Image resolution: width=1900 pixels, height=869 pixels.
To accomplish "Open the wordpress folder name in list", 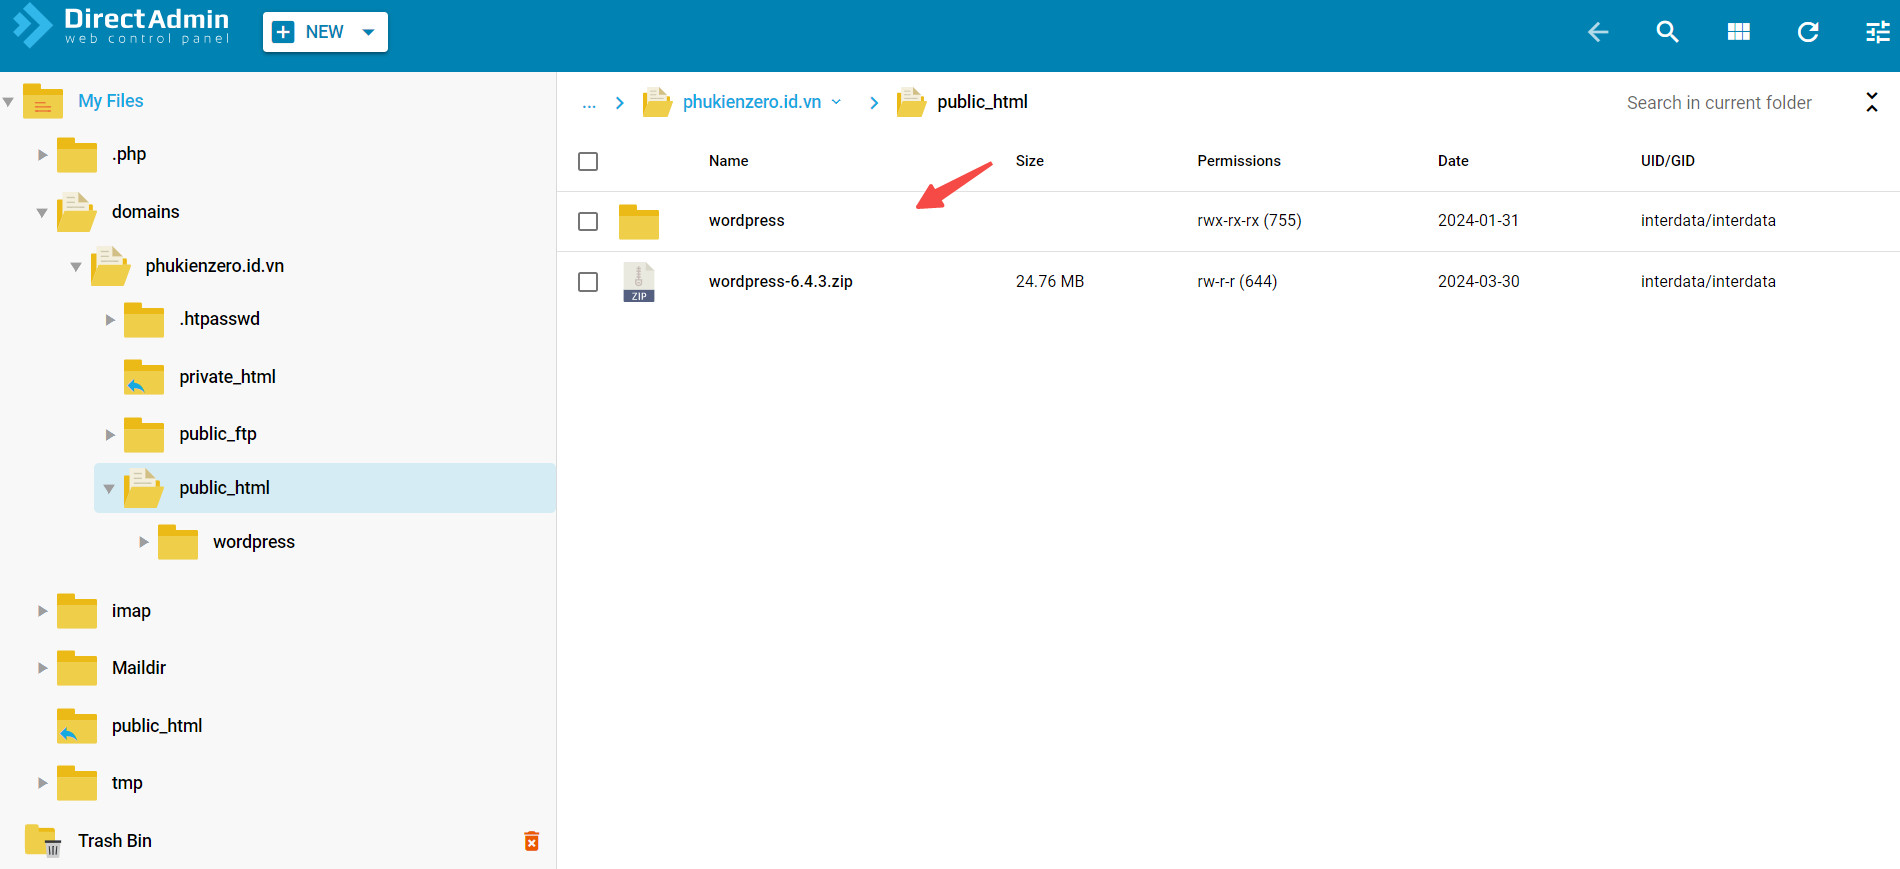I will [747, 221].
